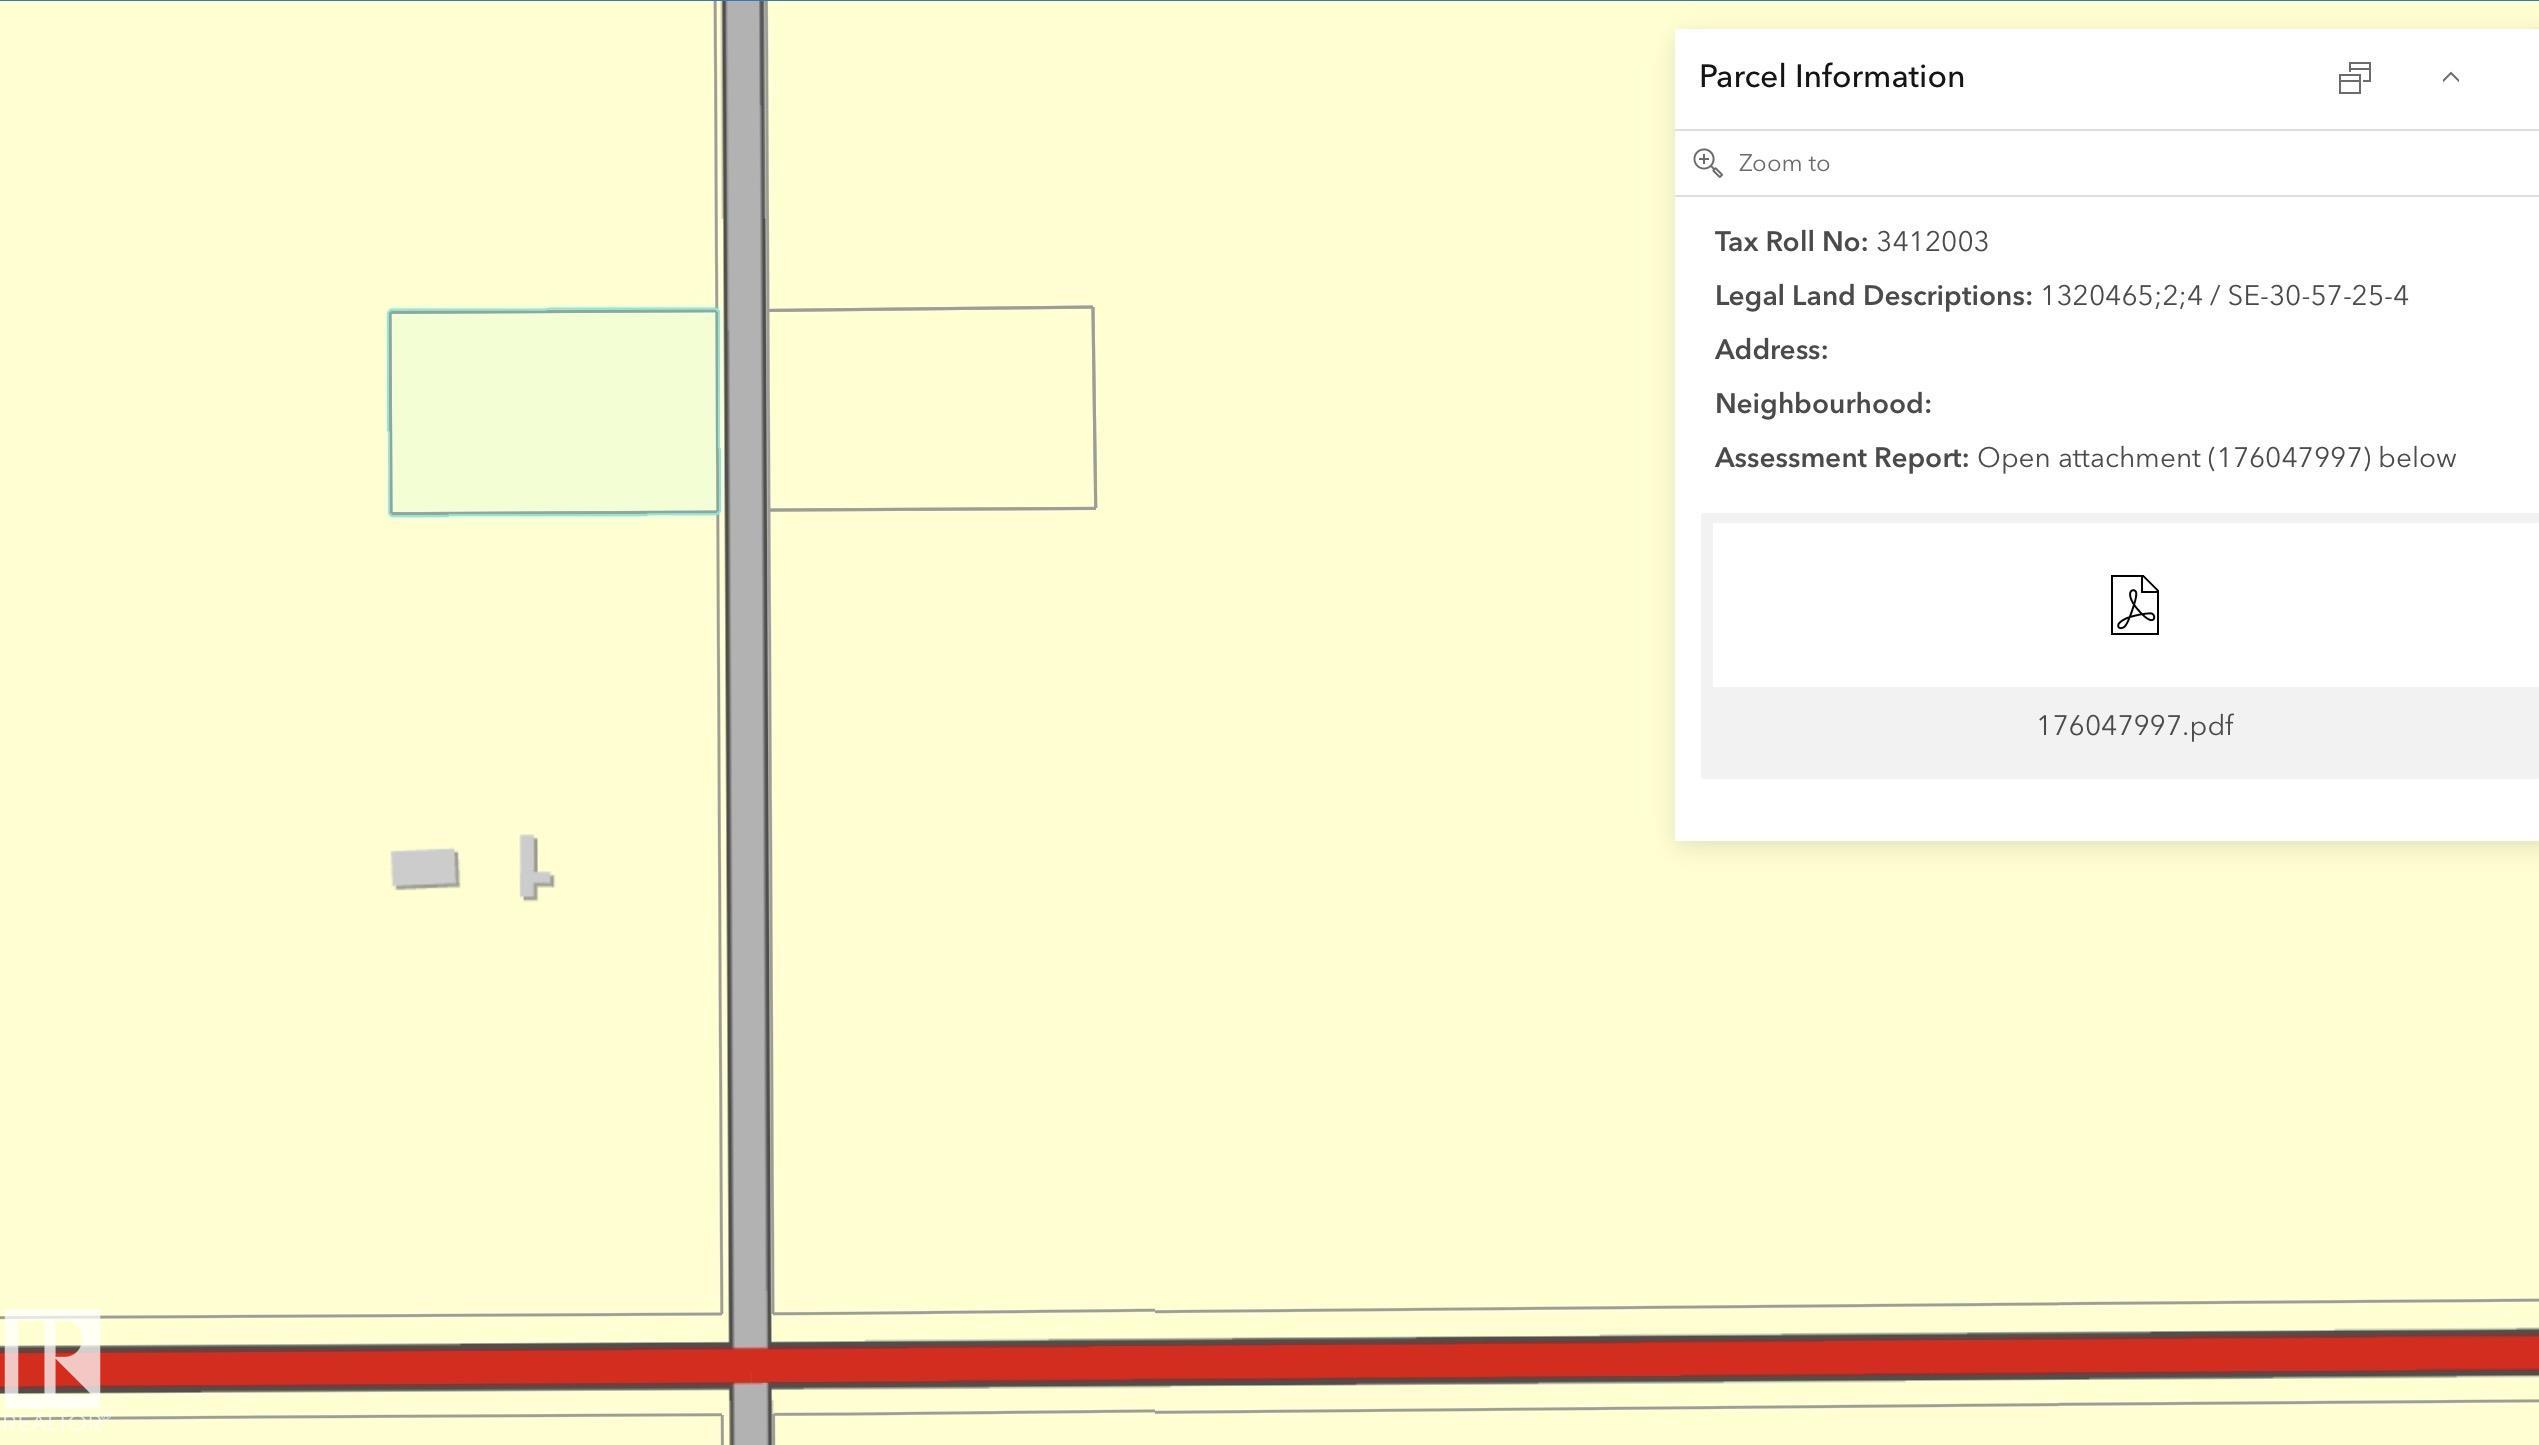Viewport: 2539px width, 1445px height.
Task: Click the empty Address field label
Action: (x=1771, y=350)
